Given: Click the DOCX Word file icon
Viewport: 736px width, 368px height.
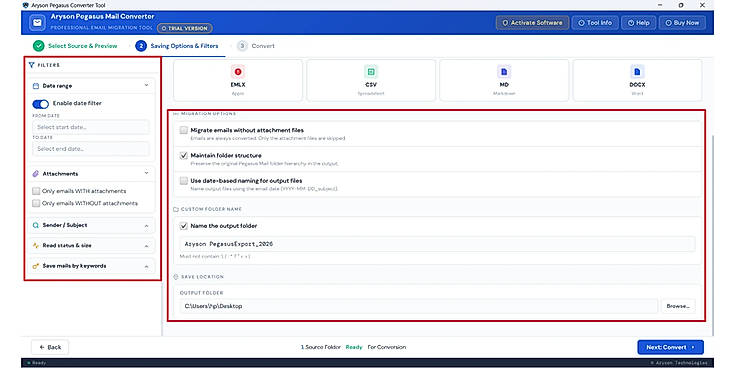Looking at the screenshot, I should (637, 72).
